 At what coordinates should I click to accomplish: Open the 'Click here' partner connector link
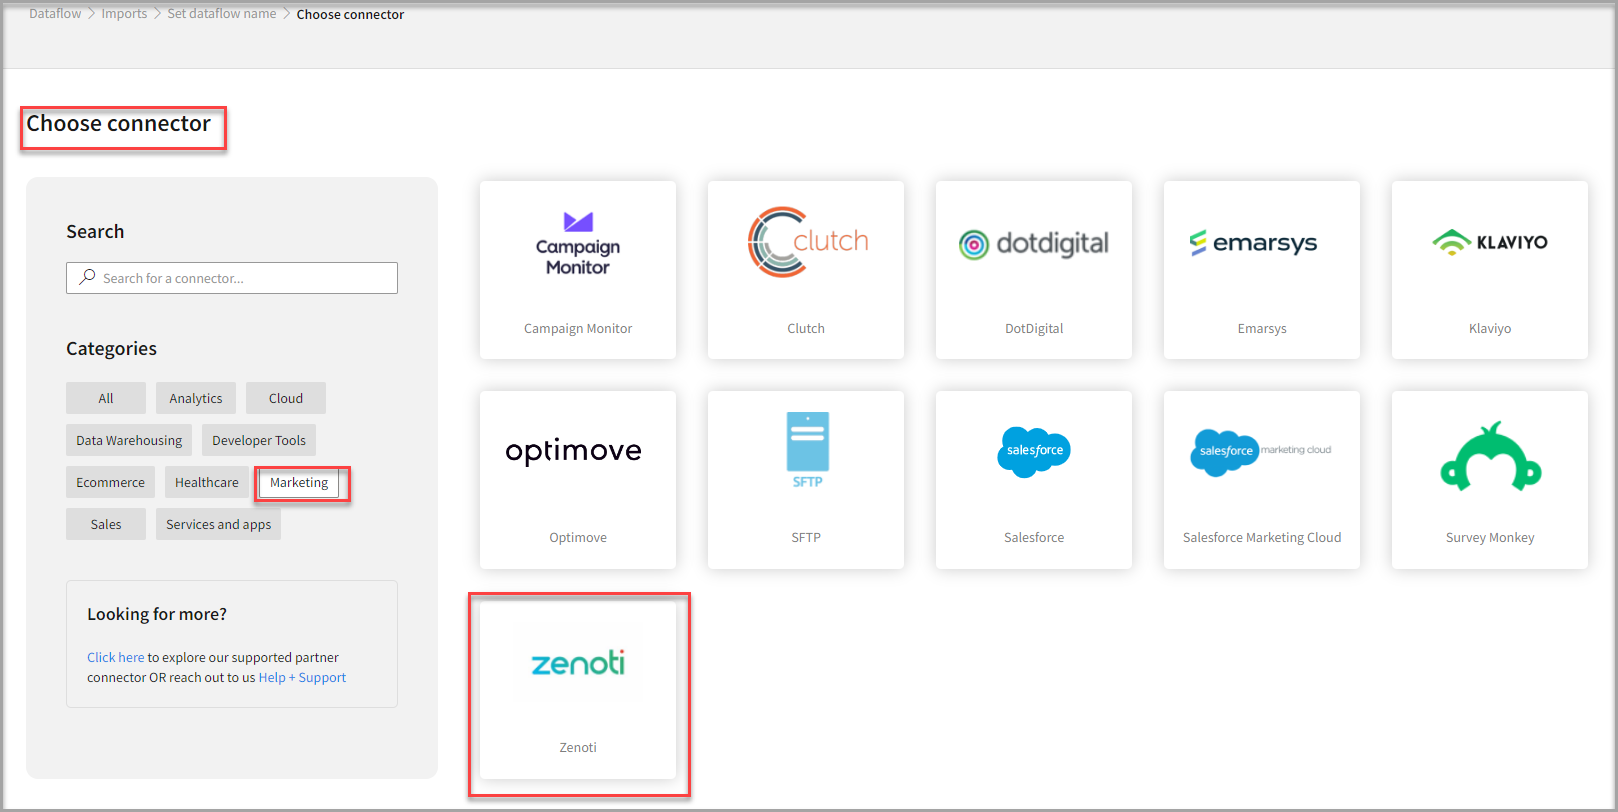[115, 657]
